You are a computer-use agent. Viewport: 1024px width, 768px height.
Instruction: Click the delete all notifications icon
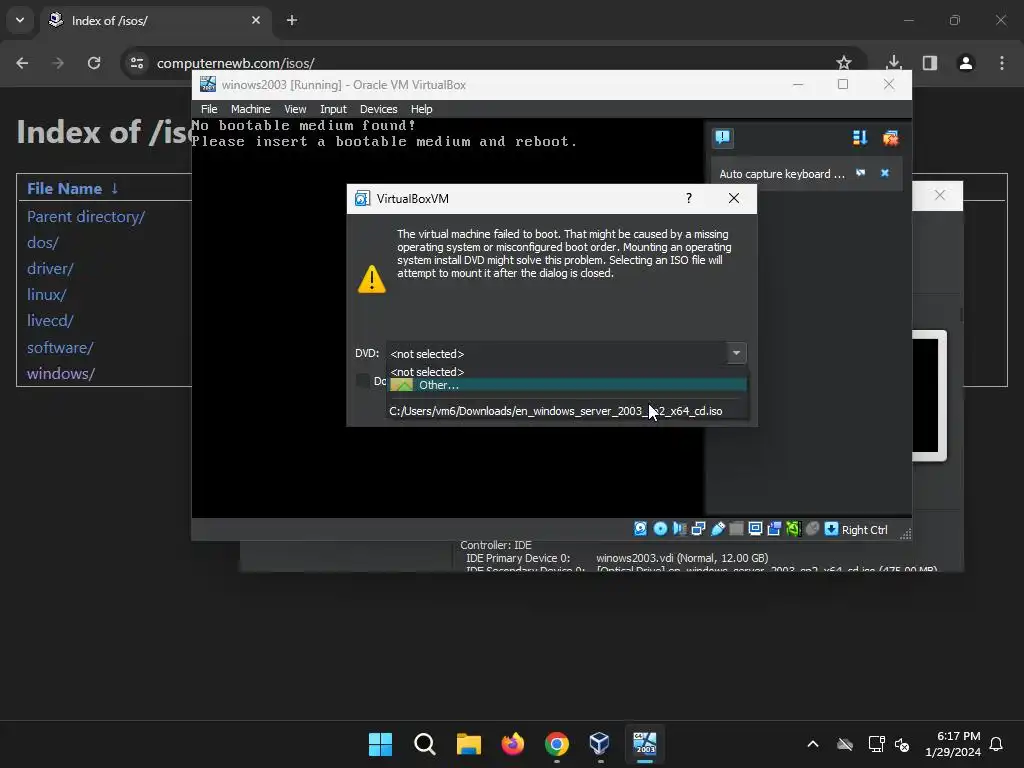890,138
